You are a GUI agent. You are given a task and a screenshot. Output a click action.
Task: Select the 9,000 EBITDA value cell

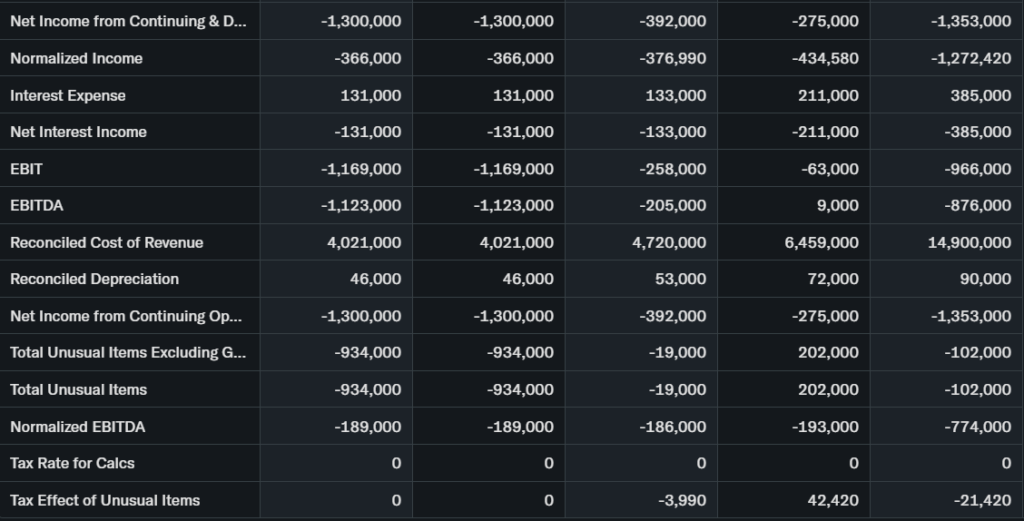click(844, 205)
